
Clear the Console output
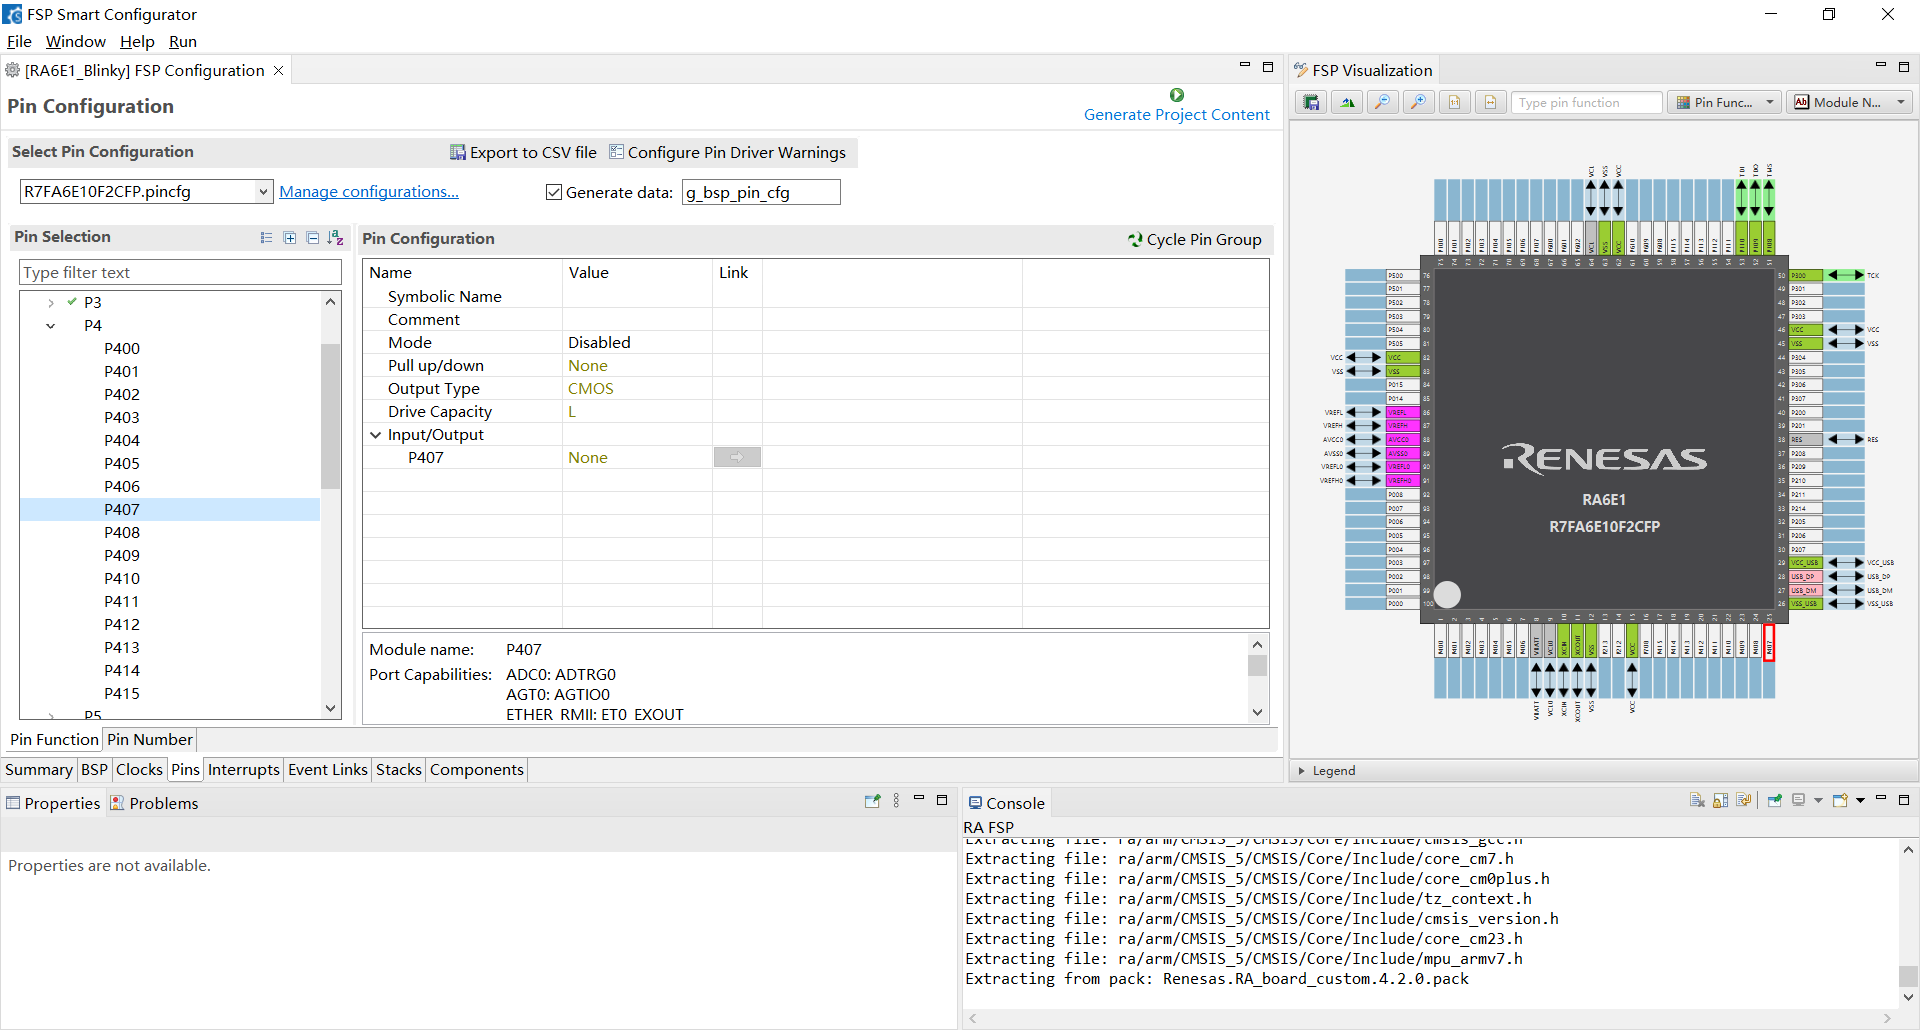(x=1697, y=801)
